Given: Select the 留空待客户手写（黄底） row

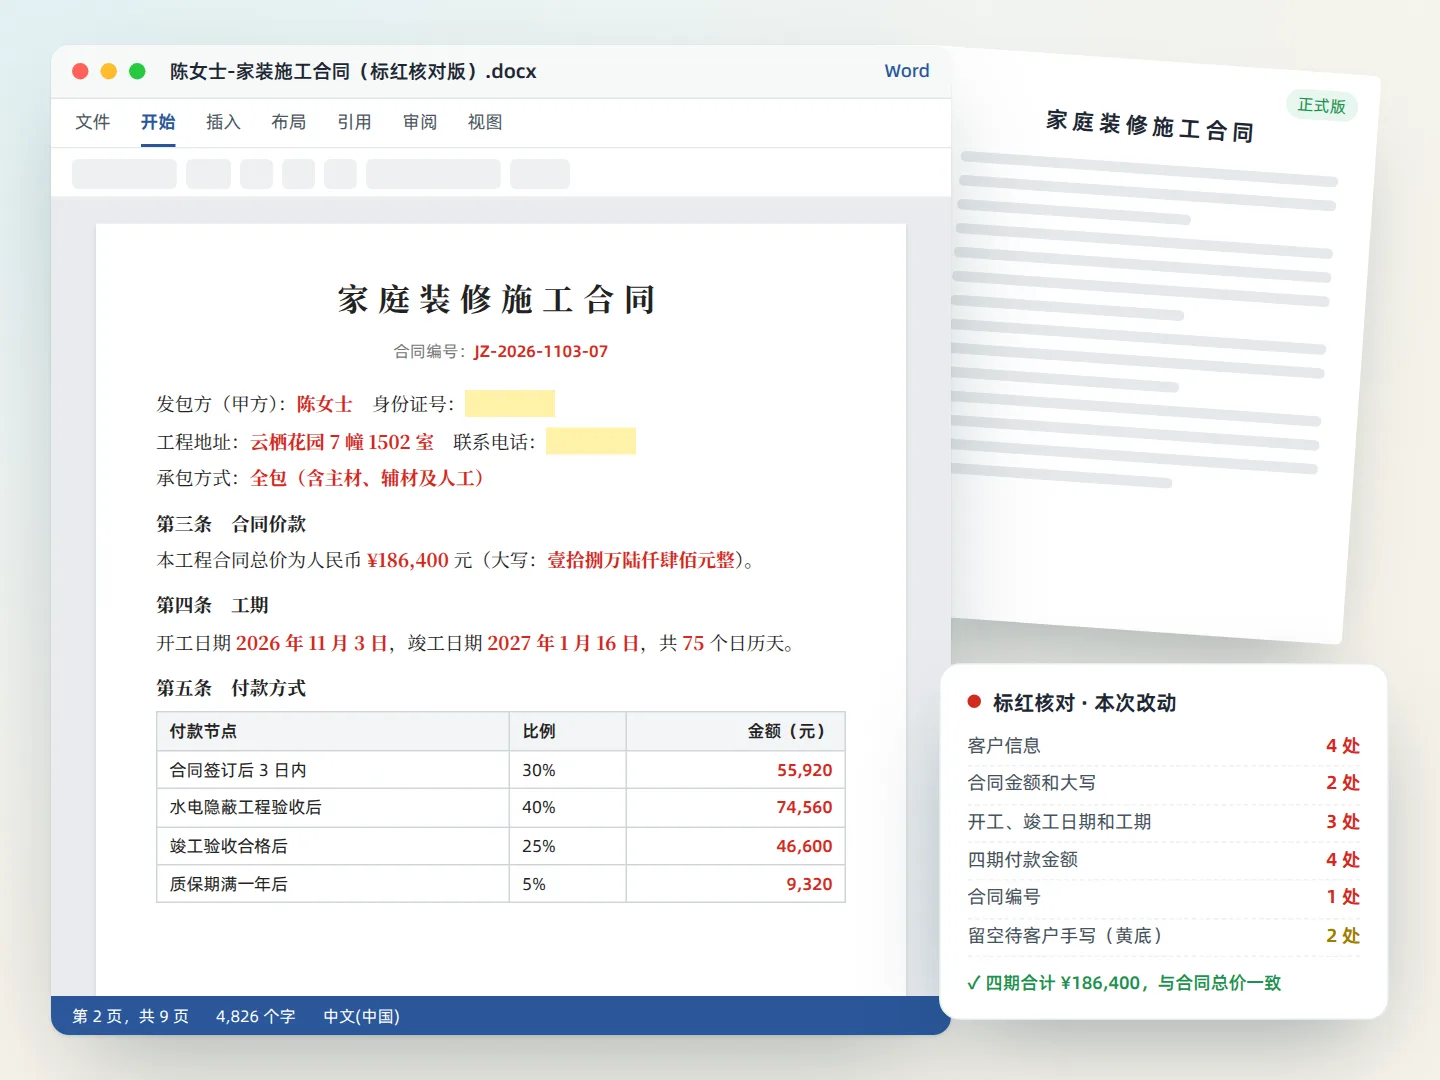Looking at the screenshot, I should [1164, 936].
